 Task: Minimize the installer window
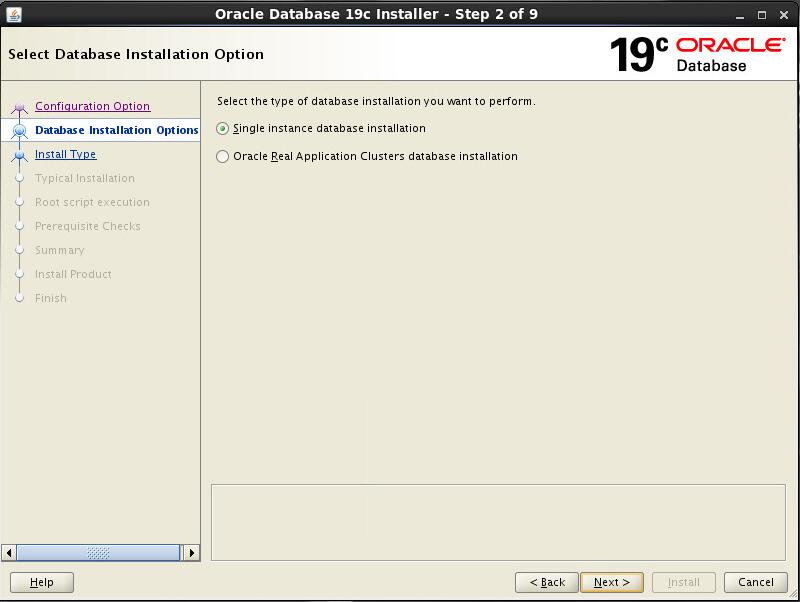(x=738, y=14)
